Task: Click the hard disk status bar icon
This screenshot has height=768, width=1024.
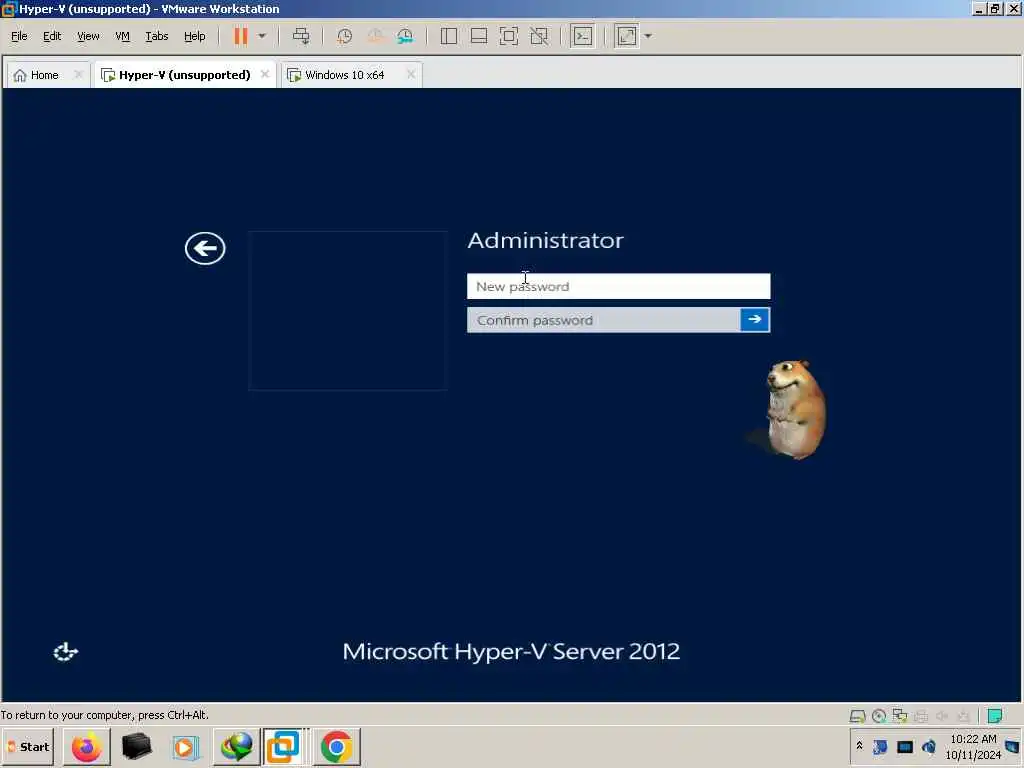Action: tap(857, 716)
